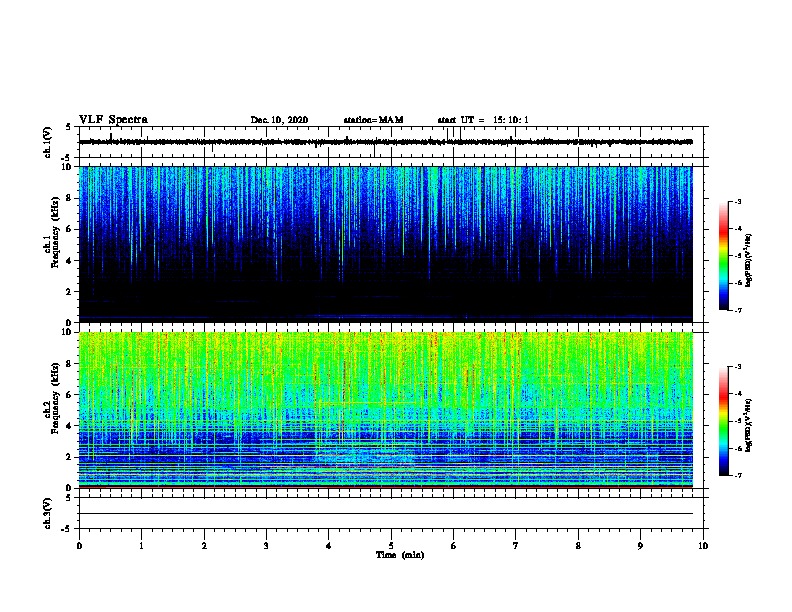Click time axis tick label "1"
Viewport: 792px width, 612px height.
(141, 546)
